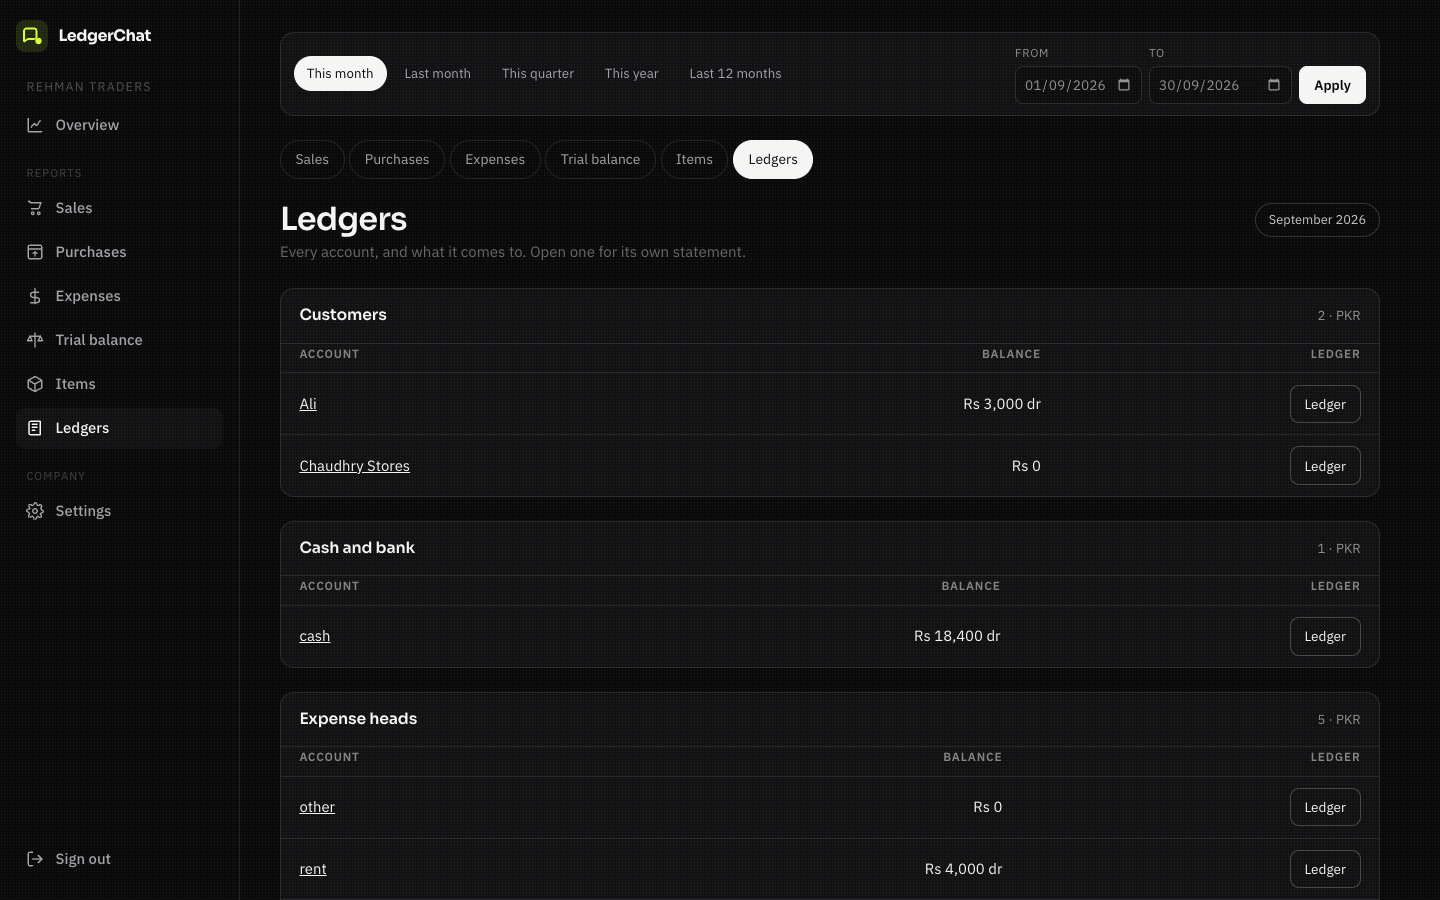Open Expenses text in the sidebar

pyautogui.click(x=88, y=296)
